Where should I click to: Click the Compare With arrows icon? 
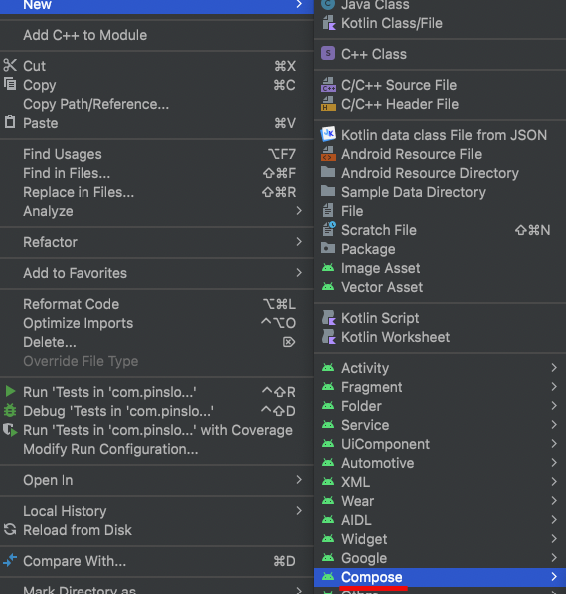[10, 560]
